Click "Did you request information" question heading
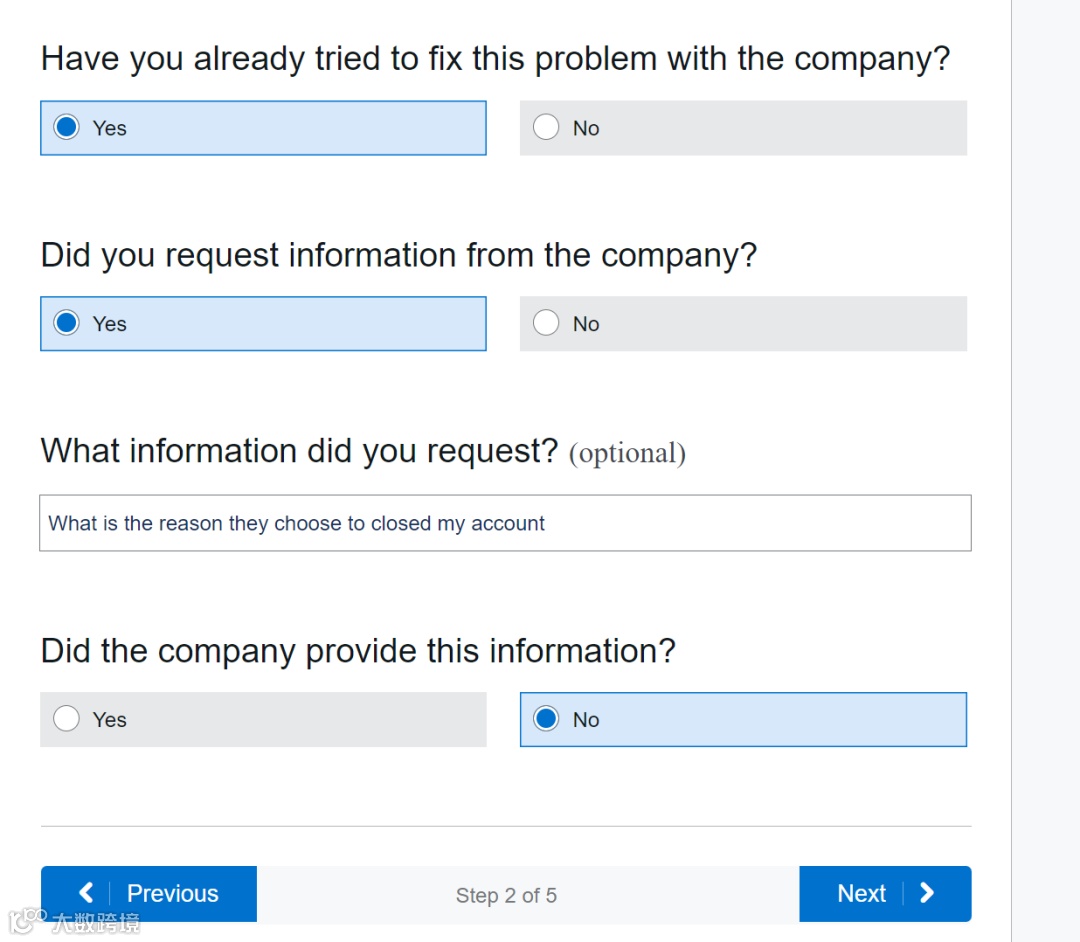The width and height of the screenshot is (1080, 942). (398, 255)
